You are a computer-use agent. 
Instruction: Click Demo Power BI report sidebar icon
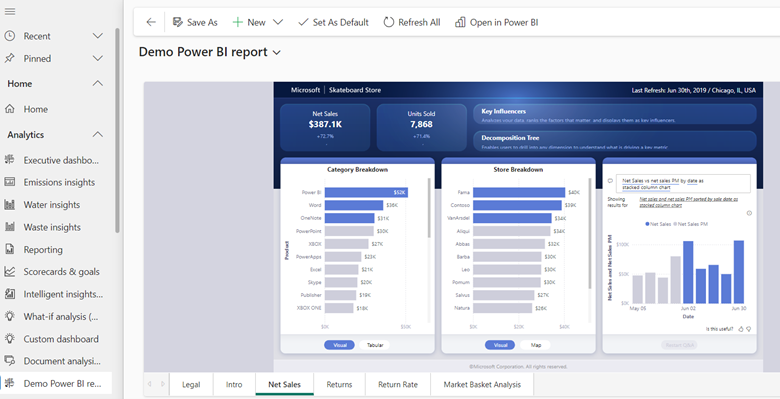pyautogui.click(x=9, y=383)
